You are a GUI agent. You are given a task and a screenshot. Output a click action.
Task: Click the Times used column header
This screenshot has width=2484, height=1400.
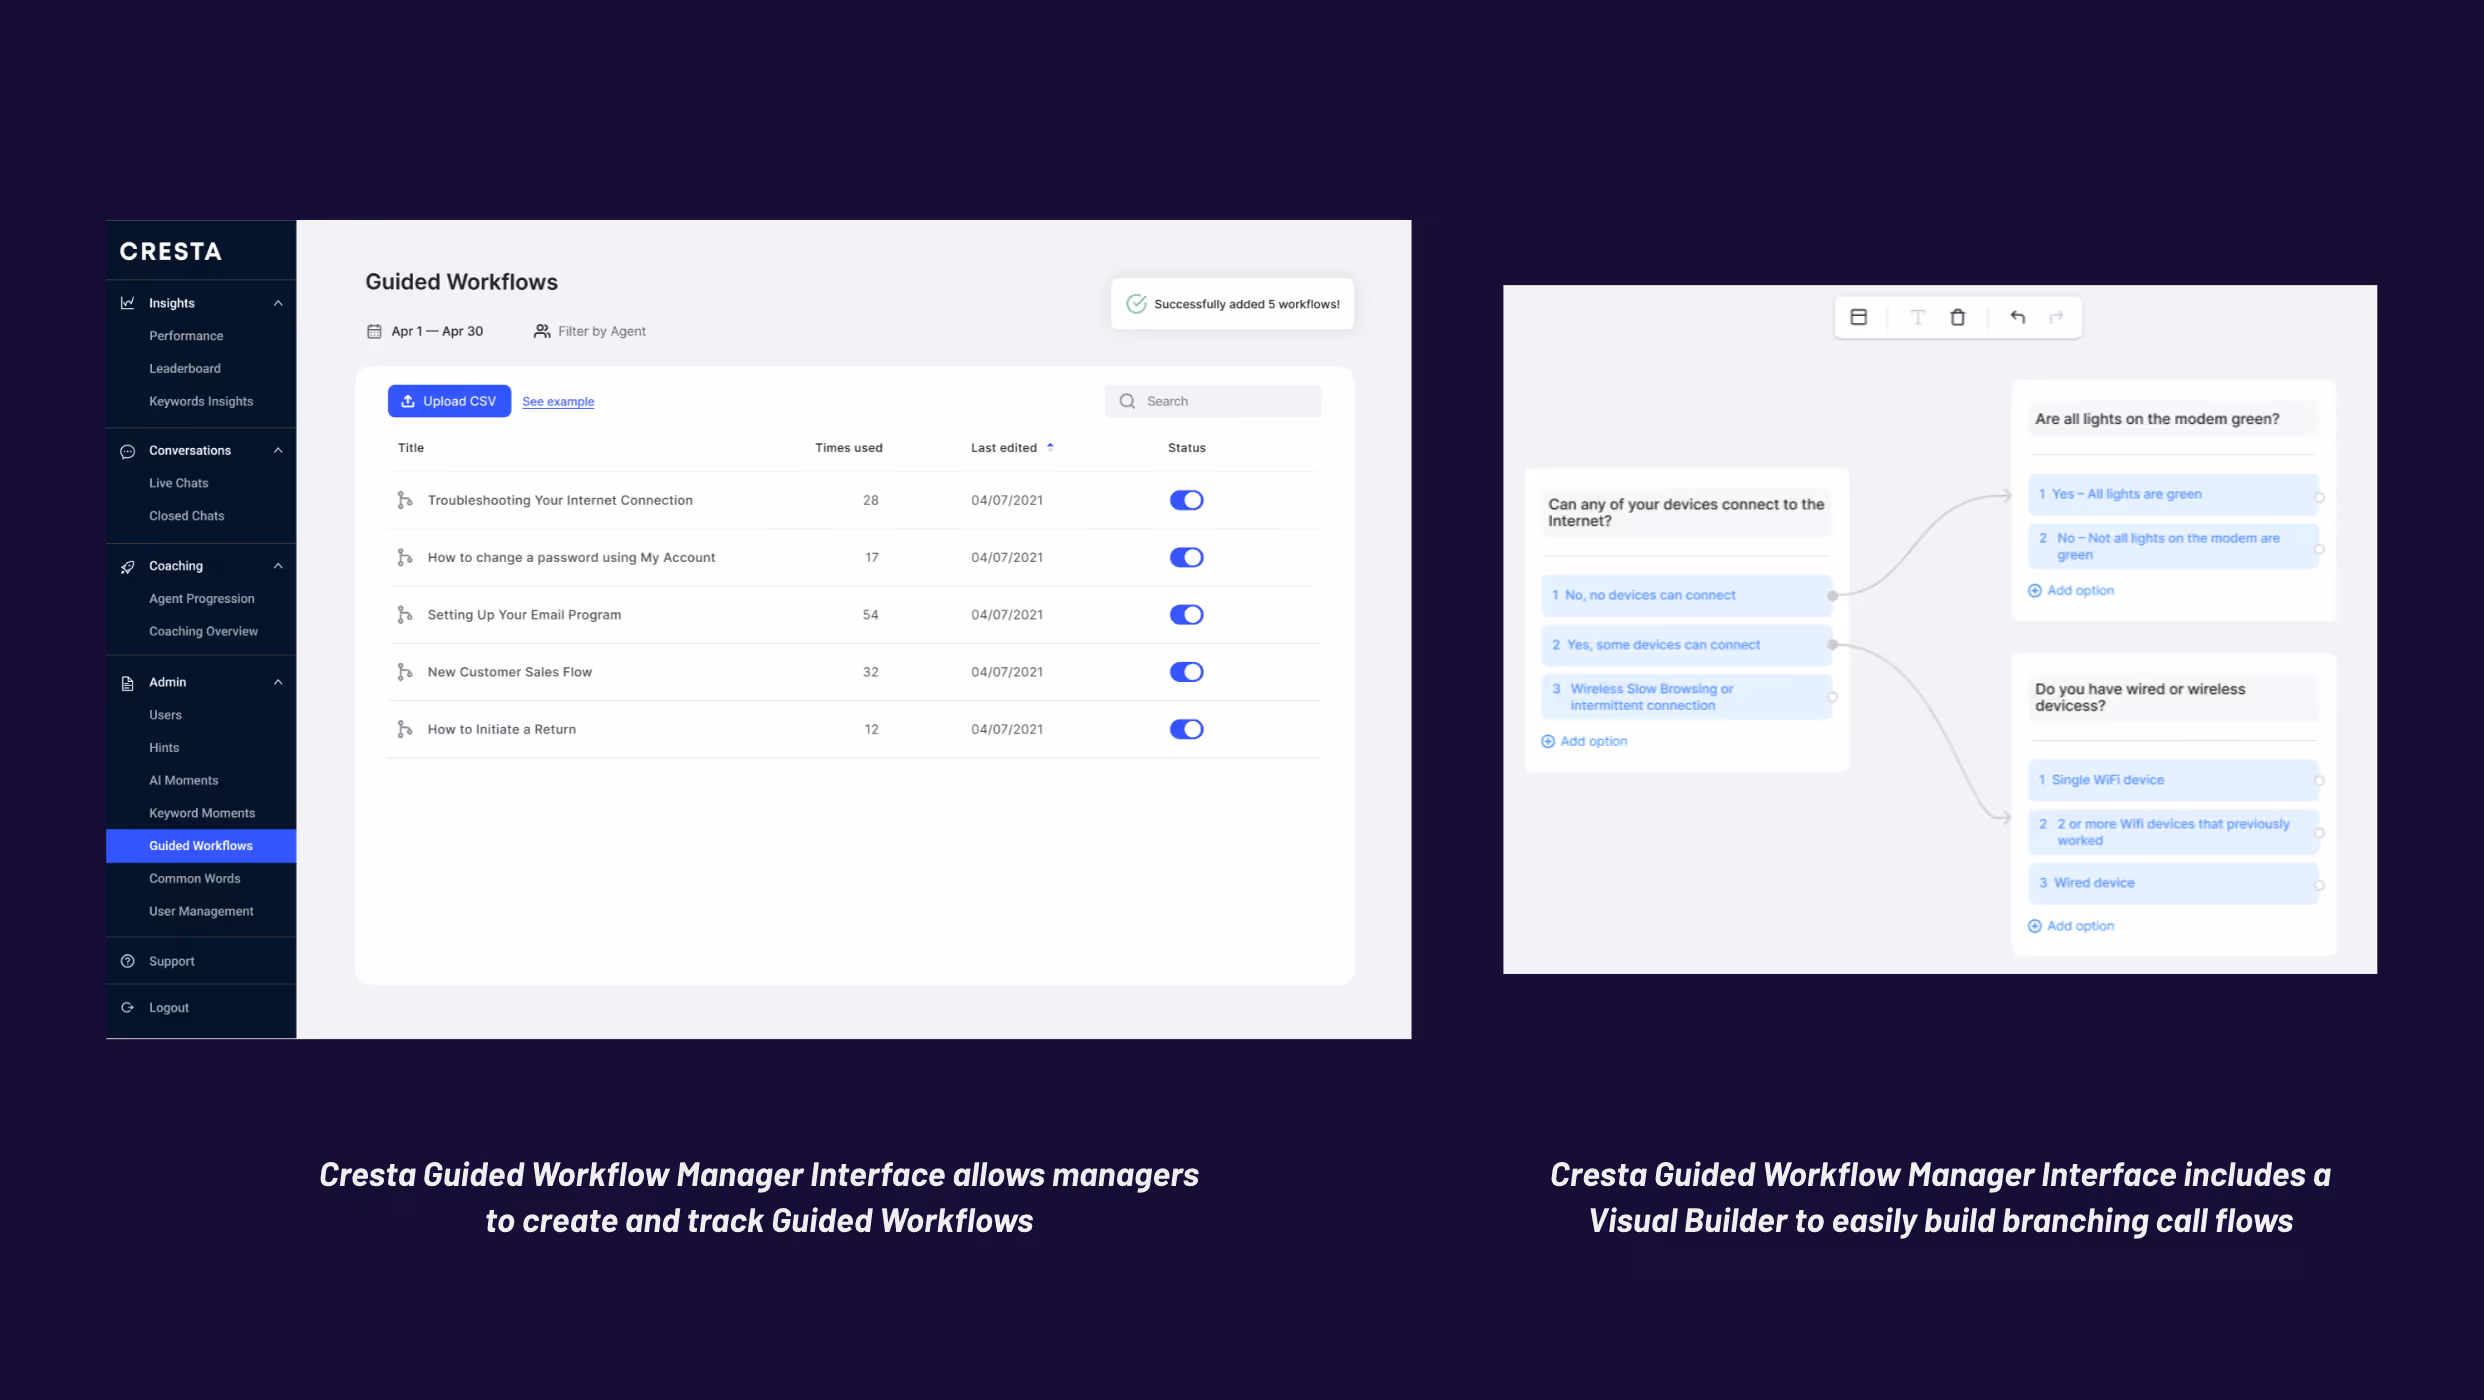tap(849, 448)
